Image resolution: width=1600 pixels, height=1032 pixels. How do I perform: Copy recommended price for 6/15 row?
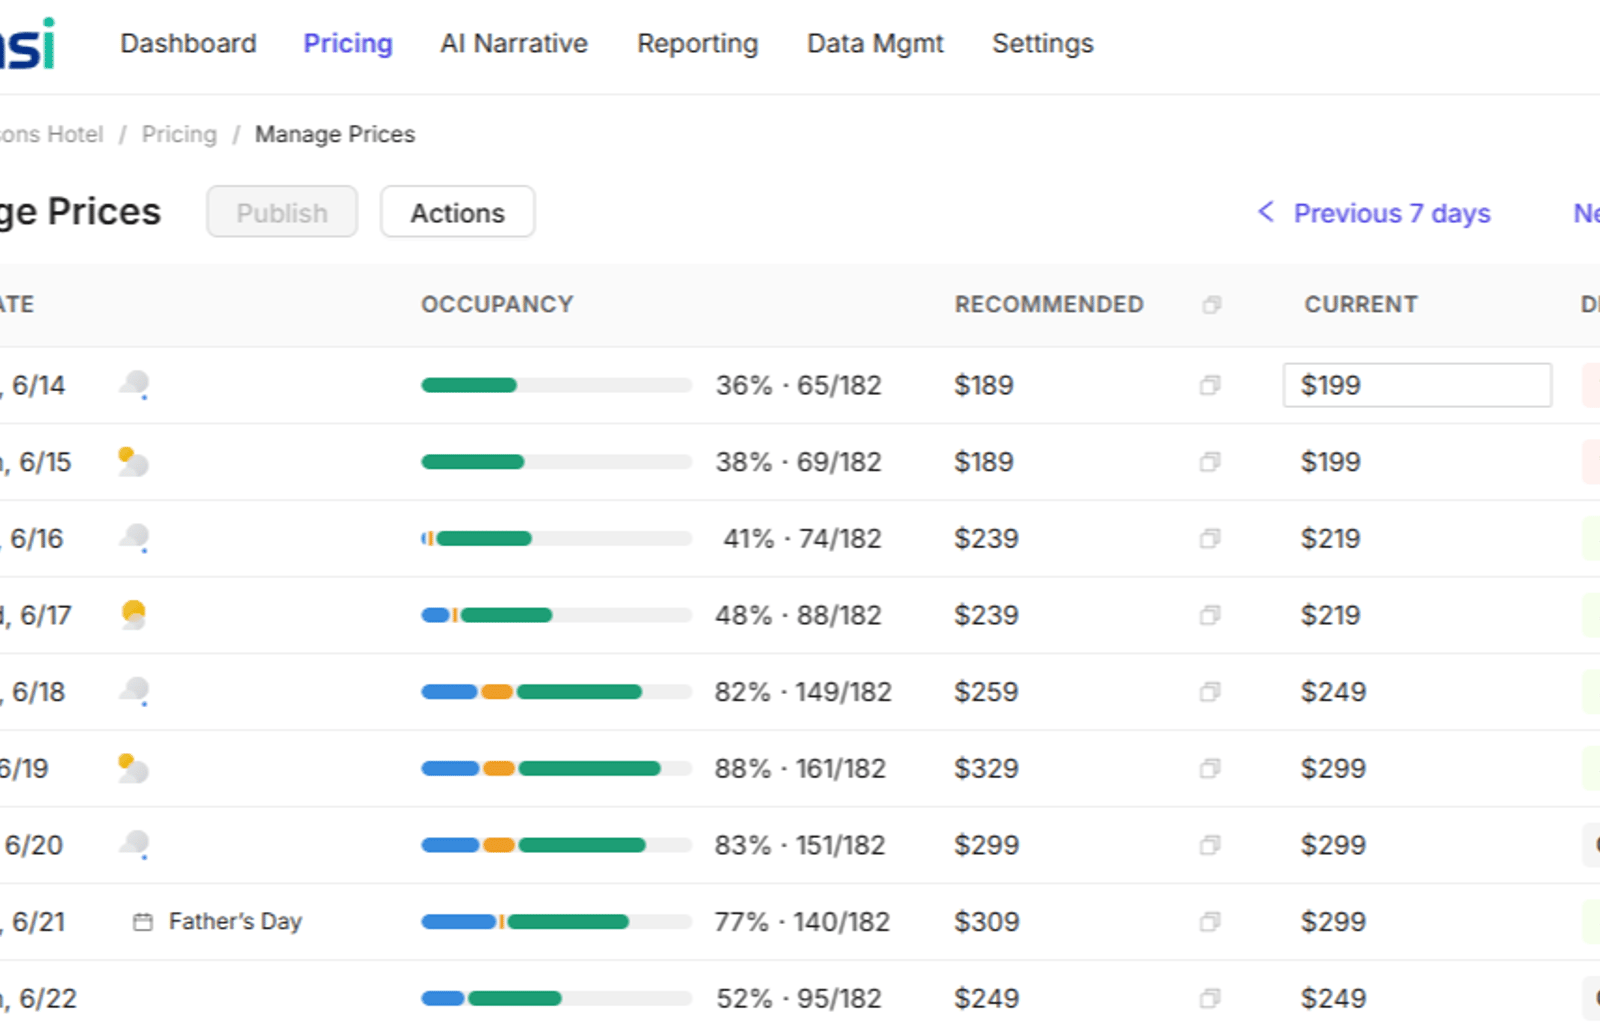pyautogui.click(x=1210, y=462)
